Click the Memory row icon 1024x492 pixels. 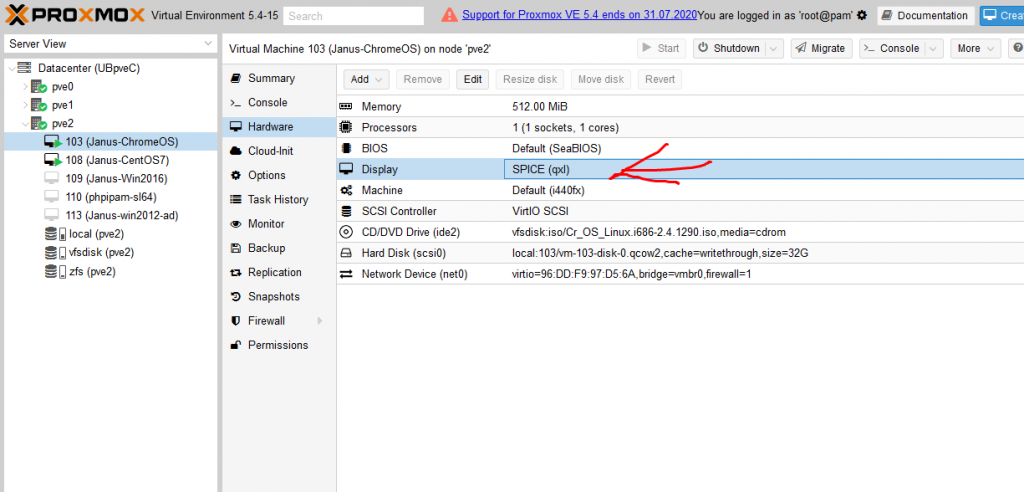coord(346,107)
